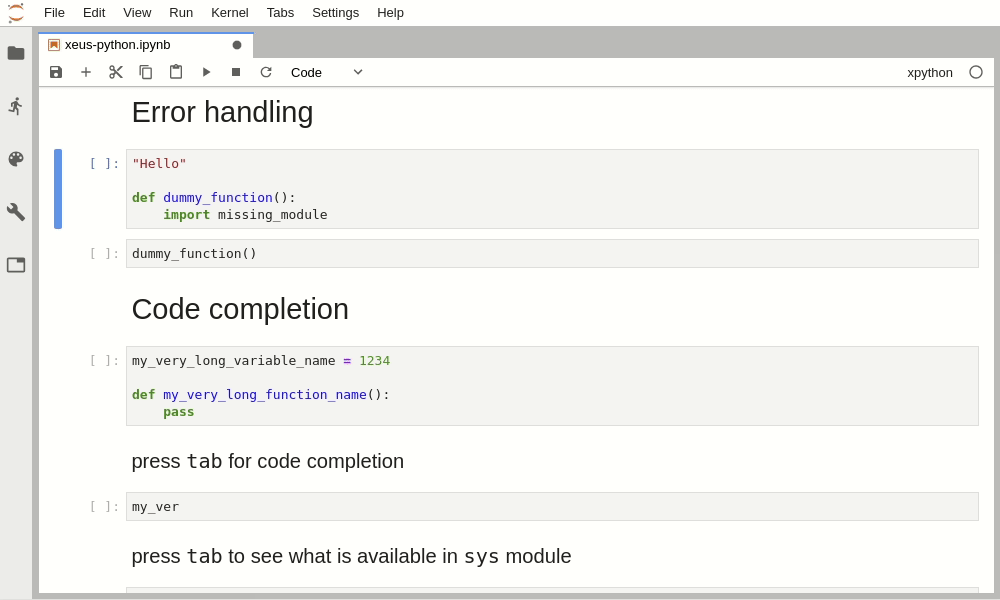Open the cell type Code dropdown
The width and height of the screenshot is (1000, 600).
point(327,72)
